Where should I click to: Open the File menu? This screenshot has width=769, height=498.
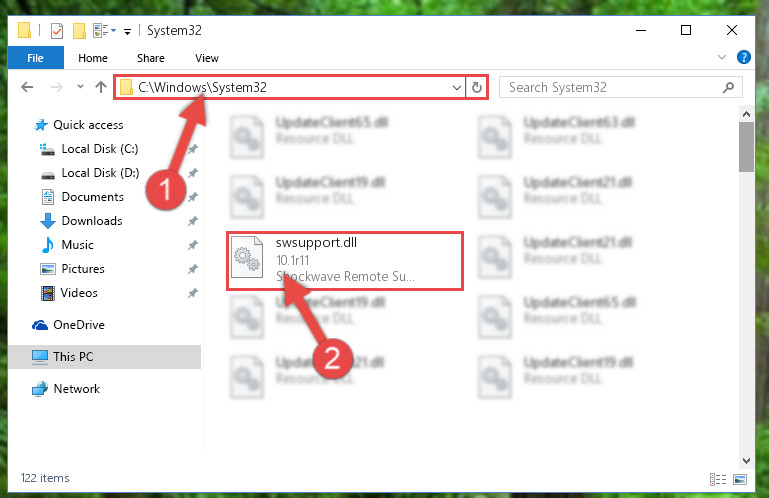coord(35,58)
